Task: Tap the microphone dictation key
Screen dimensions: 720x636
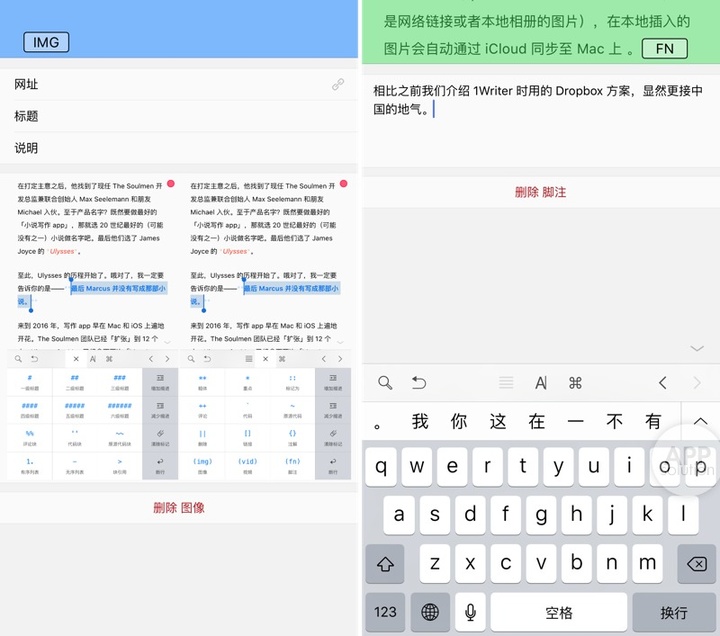Action: point(469,611)
